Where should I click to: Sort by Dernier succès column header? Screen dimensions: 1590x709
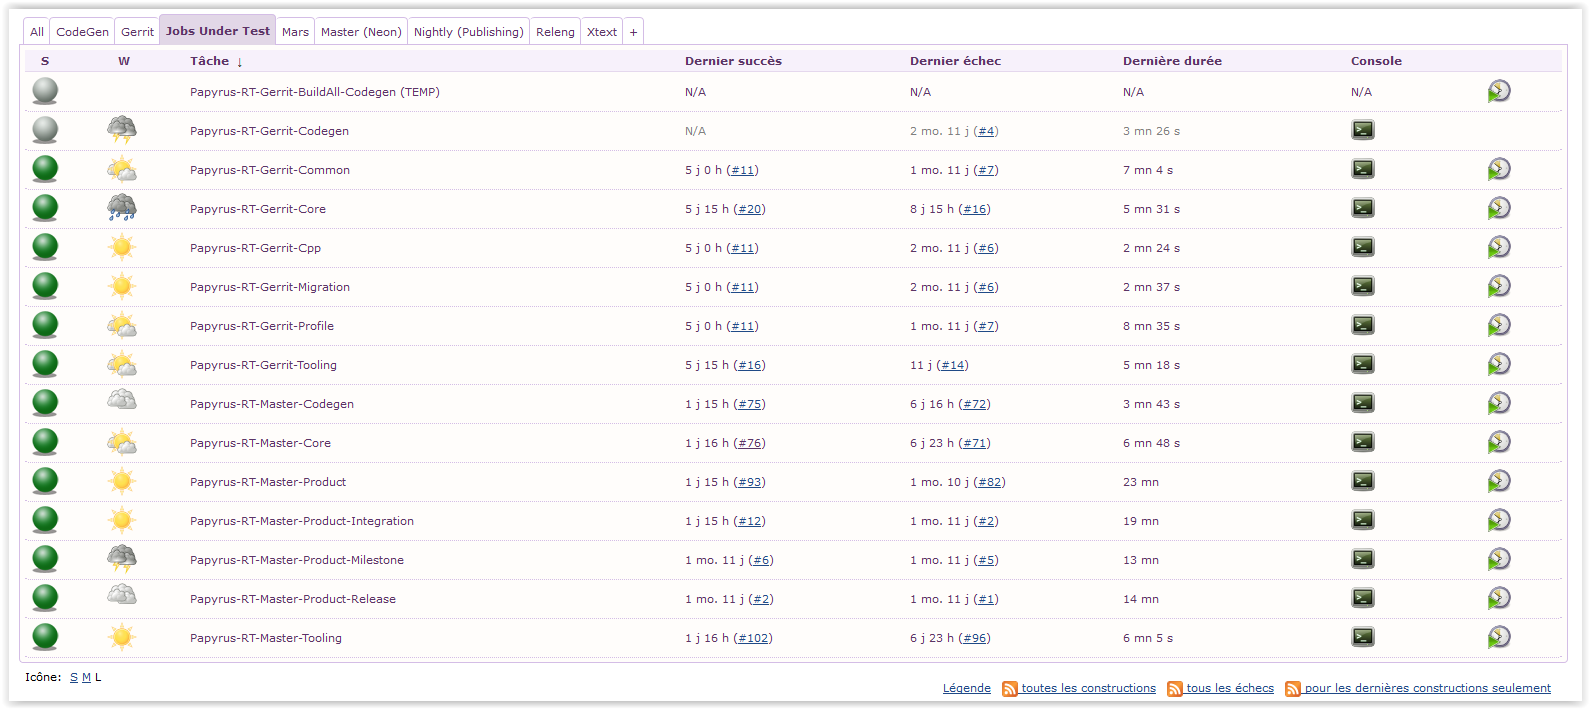point(733,61)
